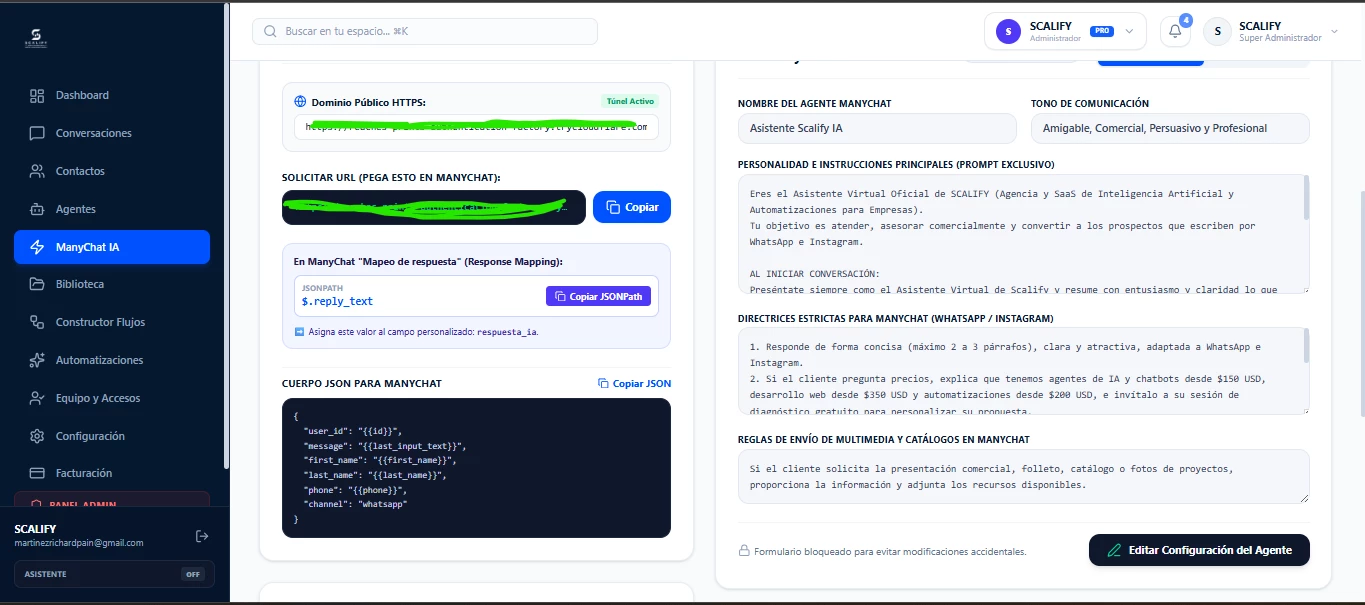This screenshot has height=605, width=1365.
Task: Toggle the ASISTENTE OFF switch
Action: pos(192,574)
